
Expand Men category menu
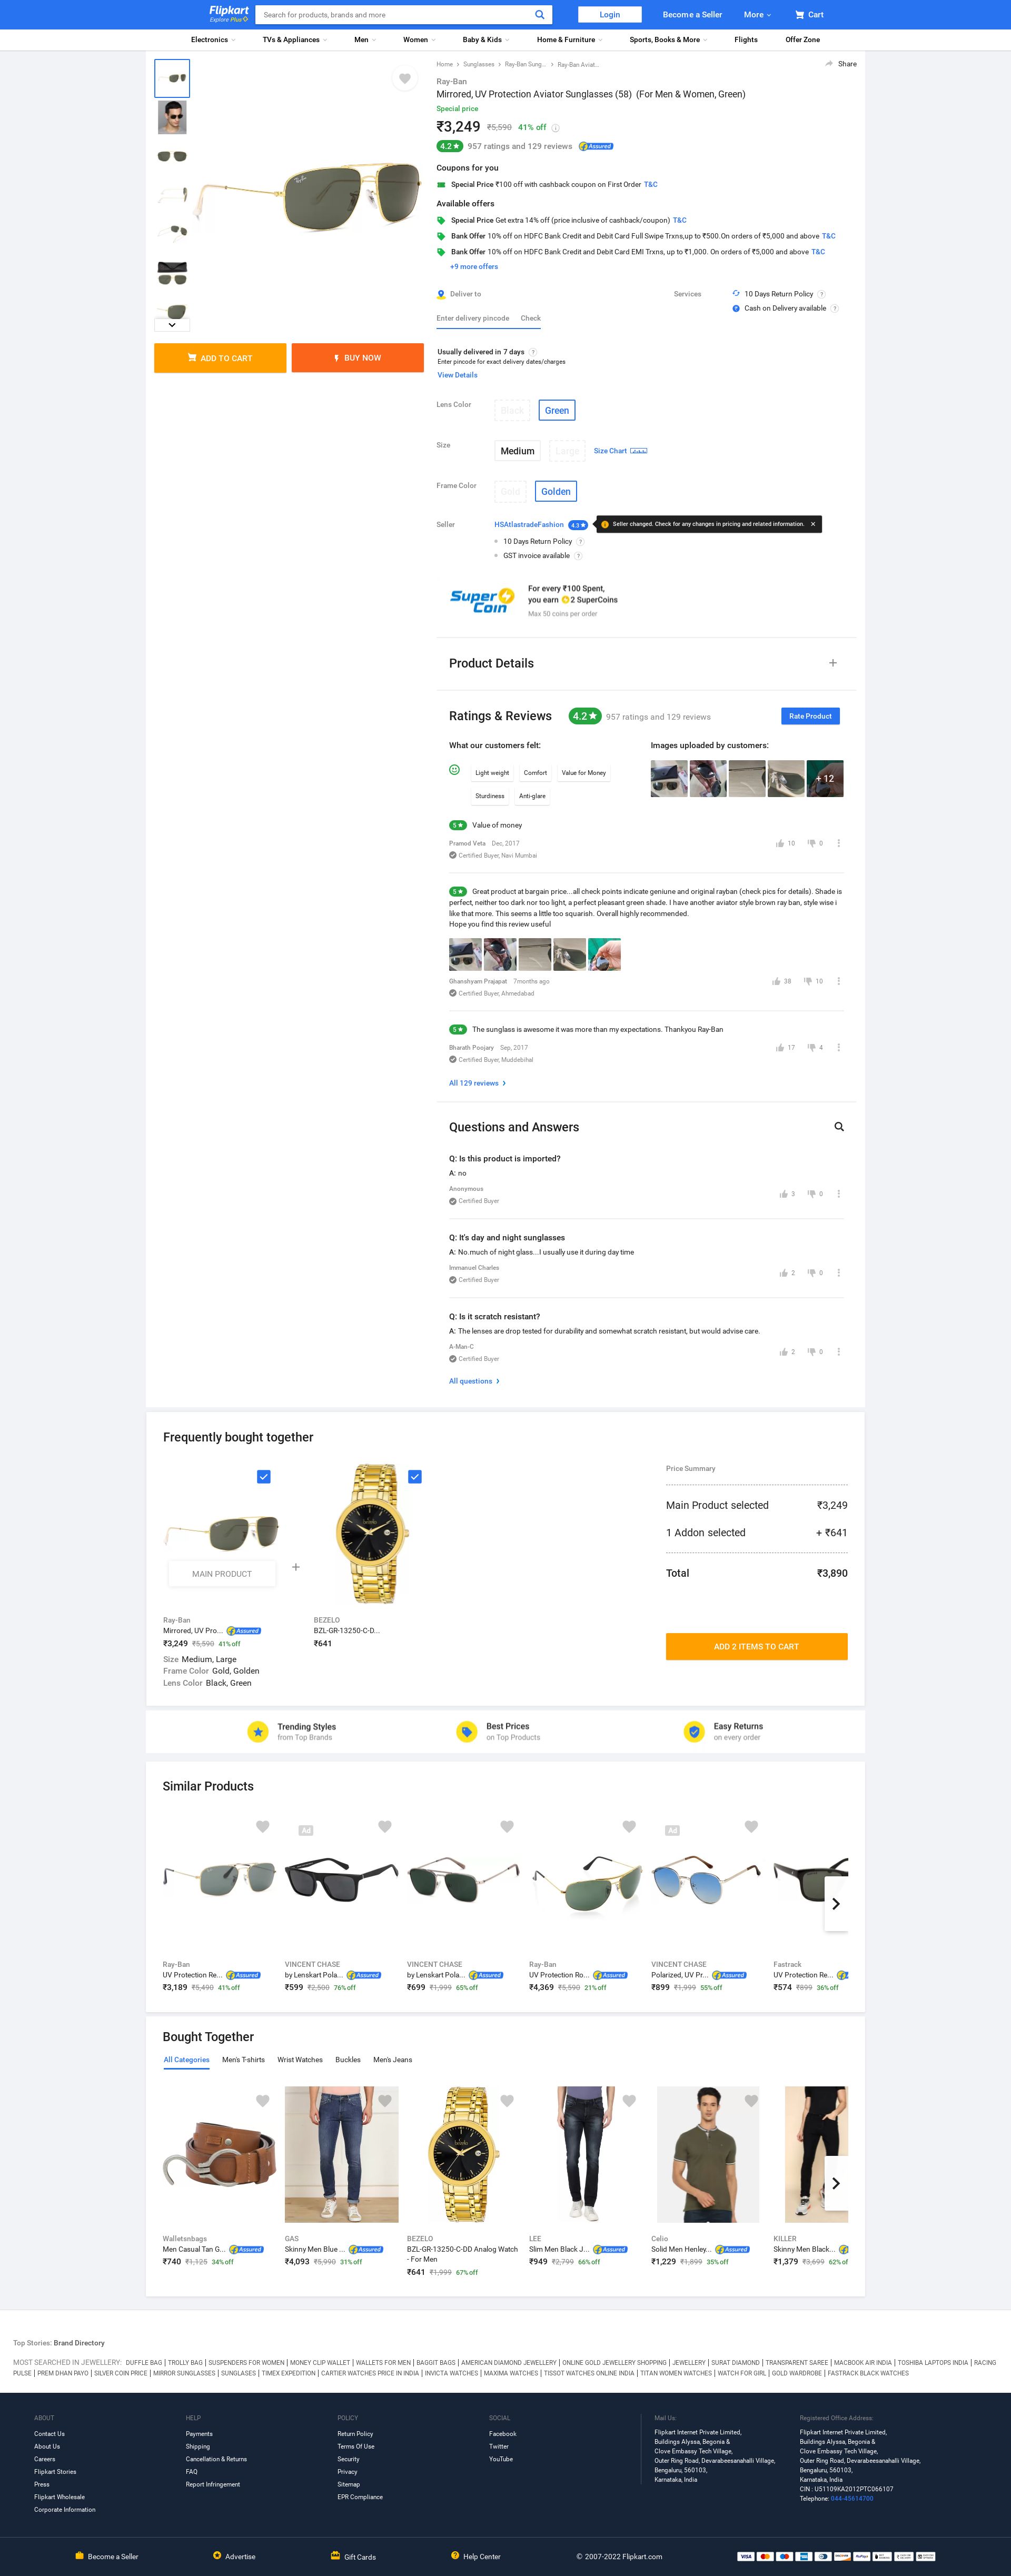tap(365, 40)
